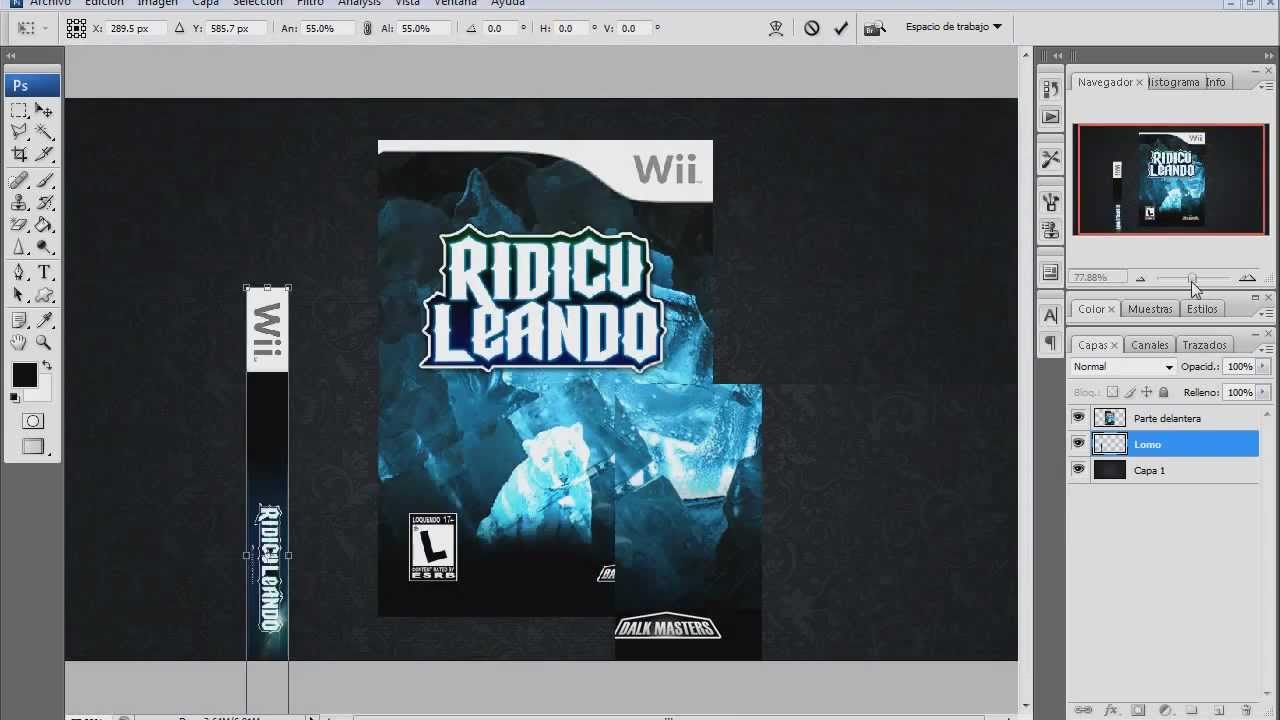
Task: Open the Espacio de trabajo dropdown
Action: tap(953, 27)
